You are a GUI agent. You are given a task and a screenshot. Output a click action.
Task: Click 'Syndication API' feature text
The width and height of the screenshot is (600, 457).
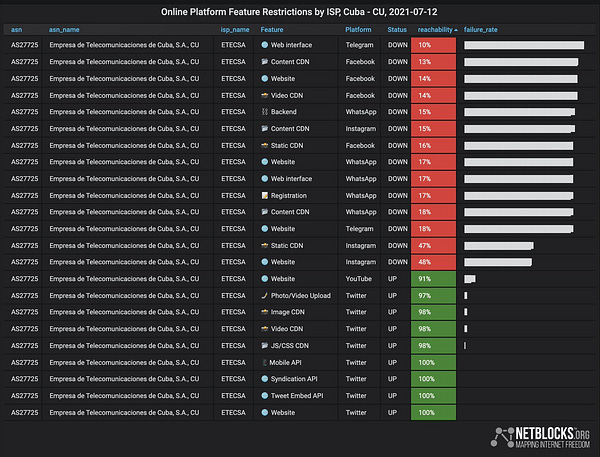tap(294, 379)
